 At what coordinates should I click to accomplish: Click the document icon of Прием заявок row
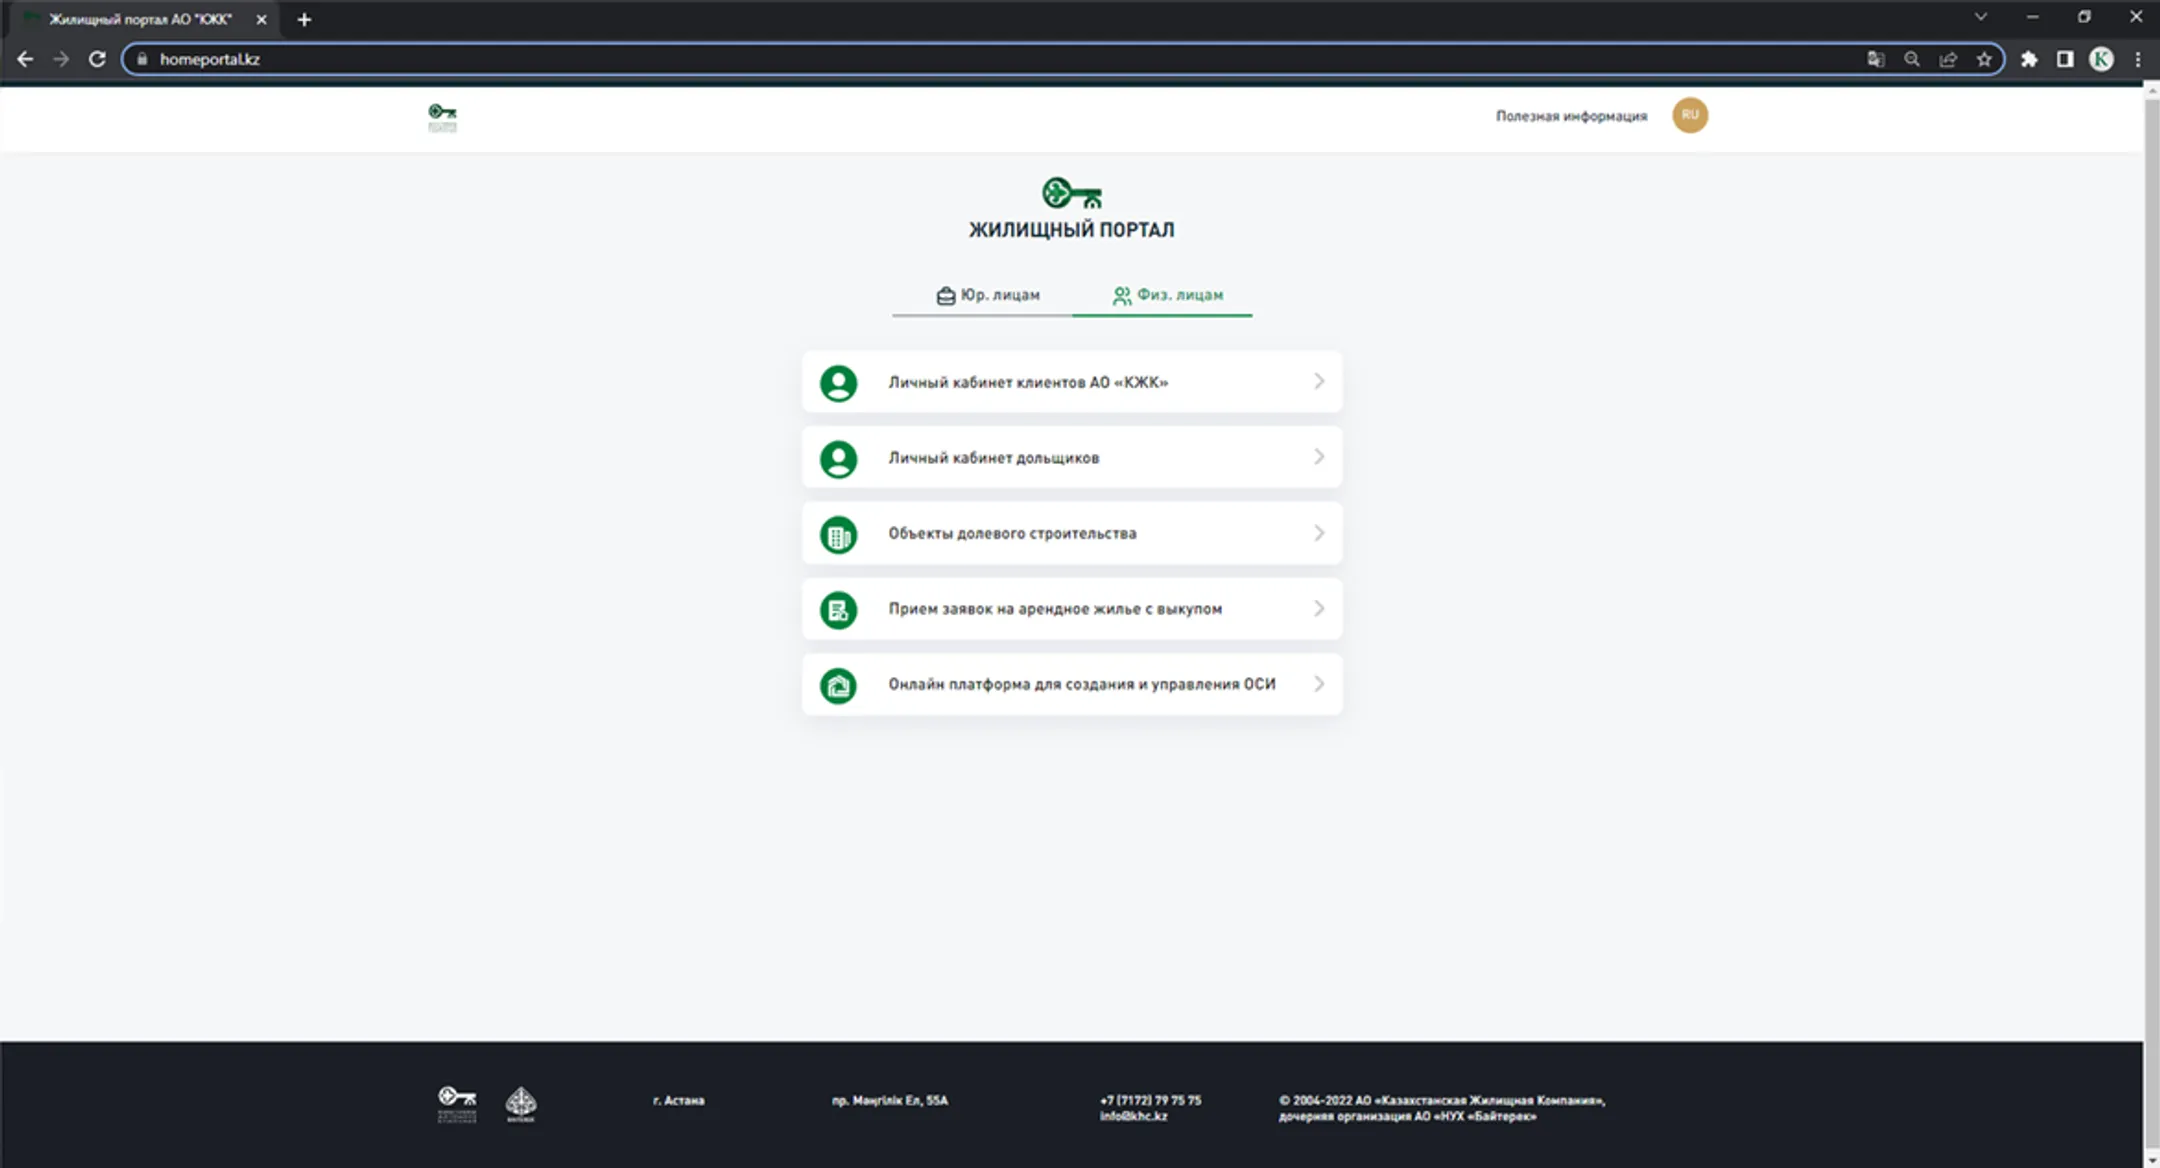click(x=838, y=610)
